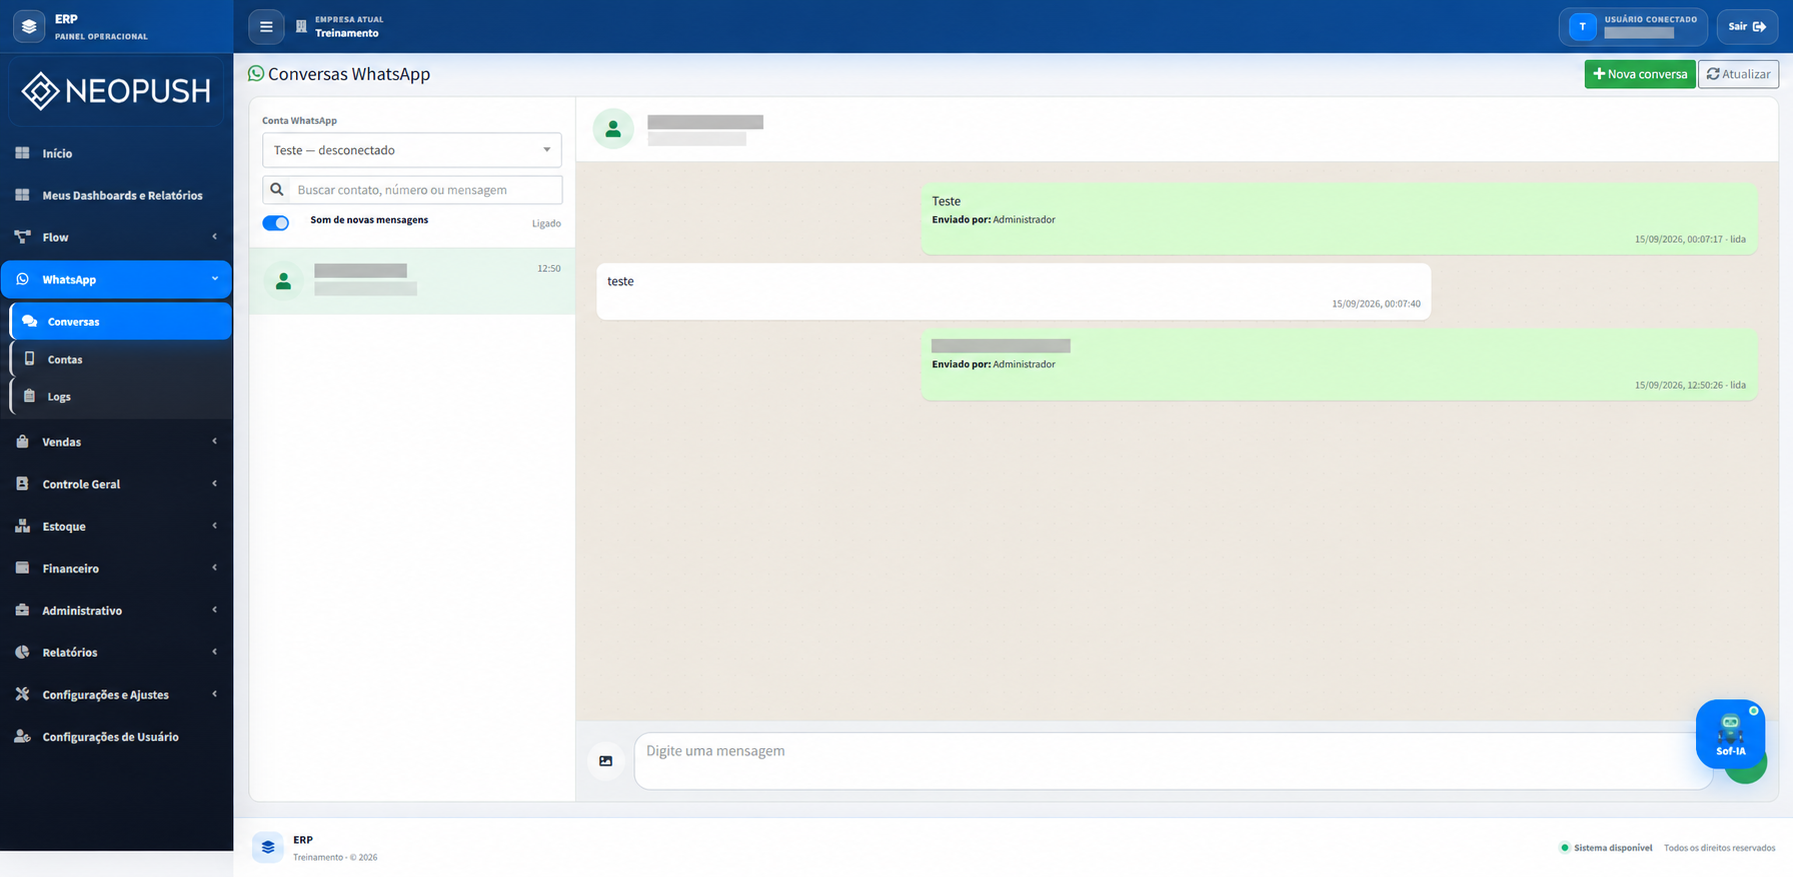Open the Conversas submenu item

[x=121, y=321]
